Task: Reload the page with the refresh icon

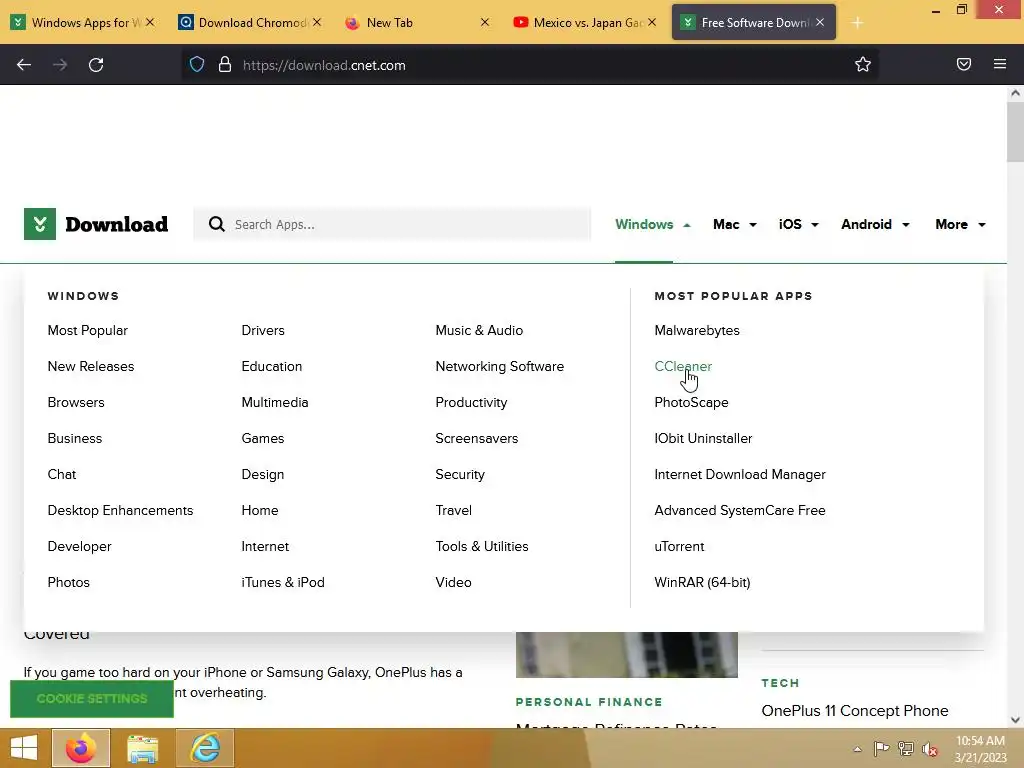Action: click(96, 65)
